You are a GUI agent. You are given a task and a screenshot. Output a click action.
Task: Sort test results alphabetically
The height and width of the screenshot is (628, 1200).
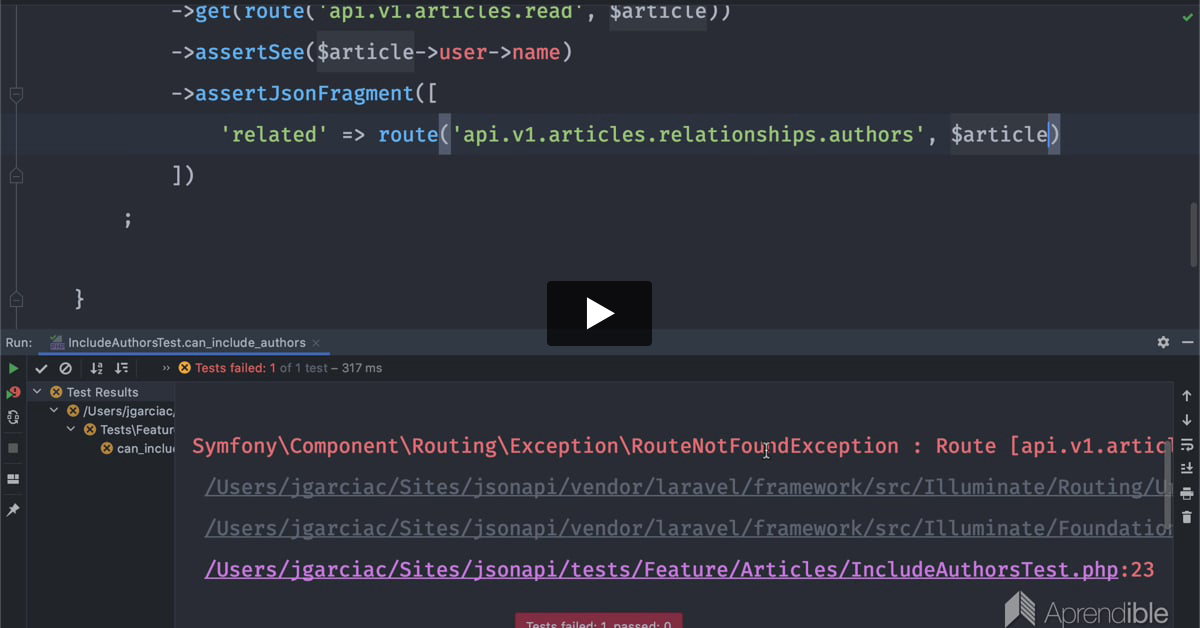coord(97,368)
